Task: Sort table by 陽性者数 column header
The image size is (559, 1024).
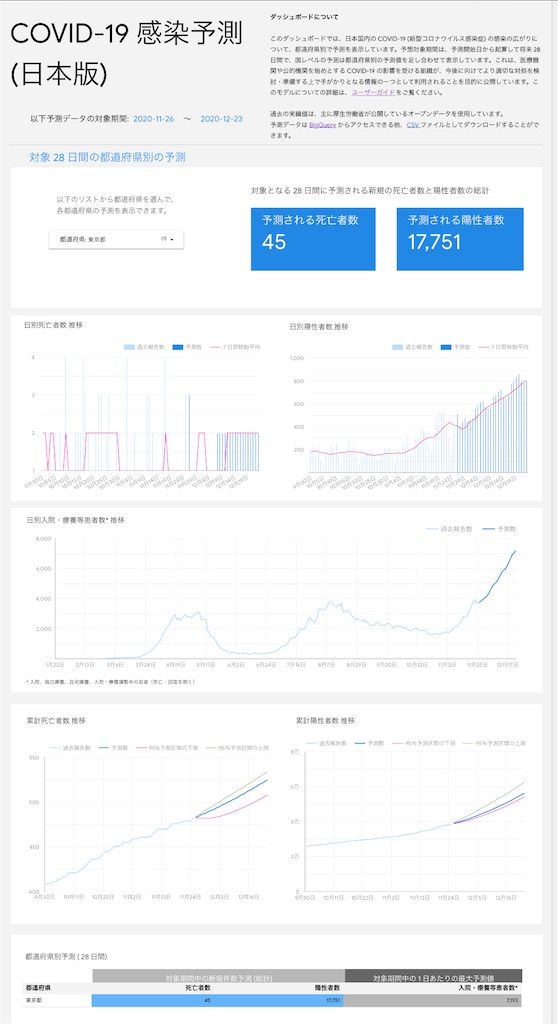Action: (328, 988)
